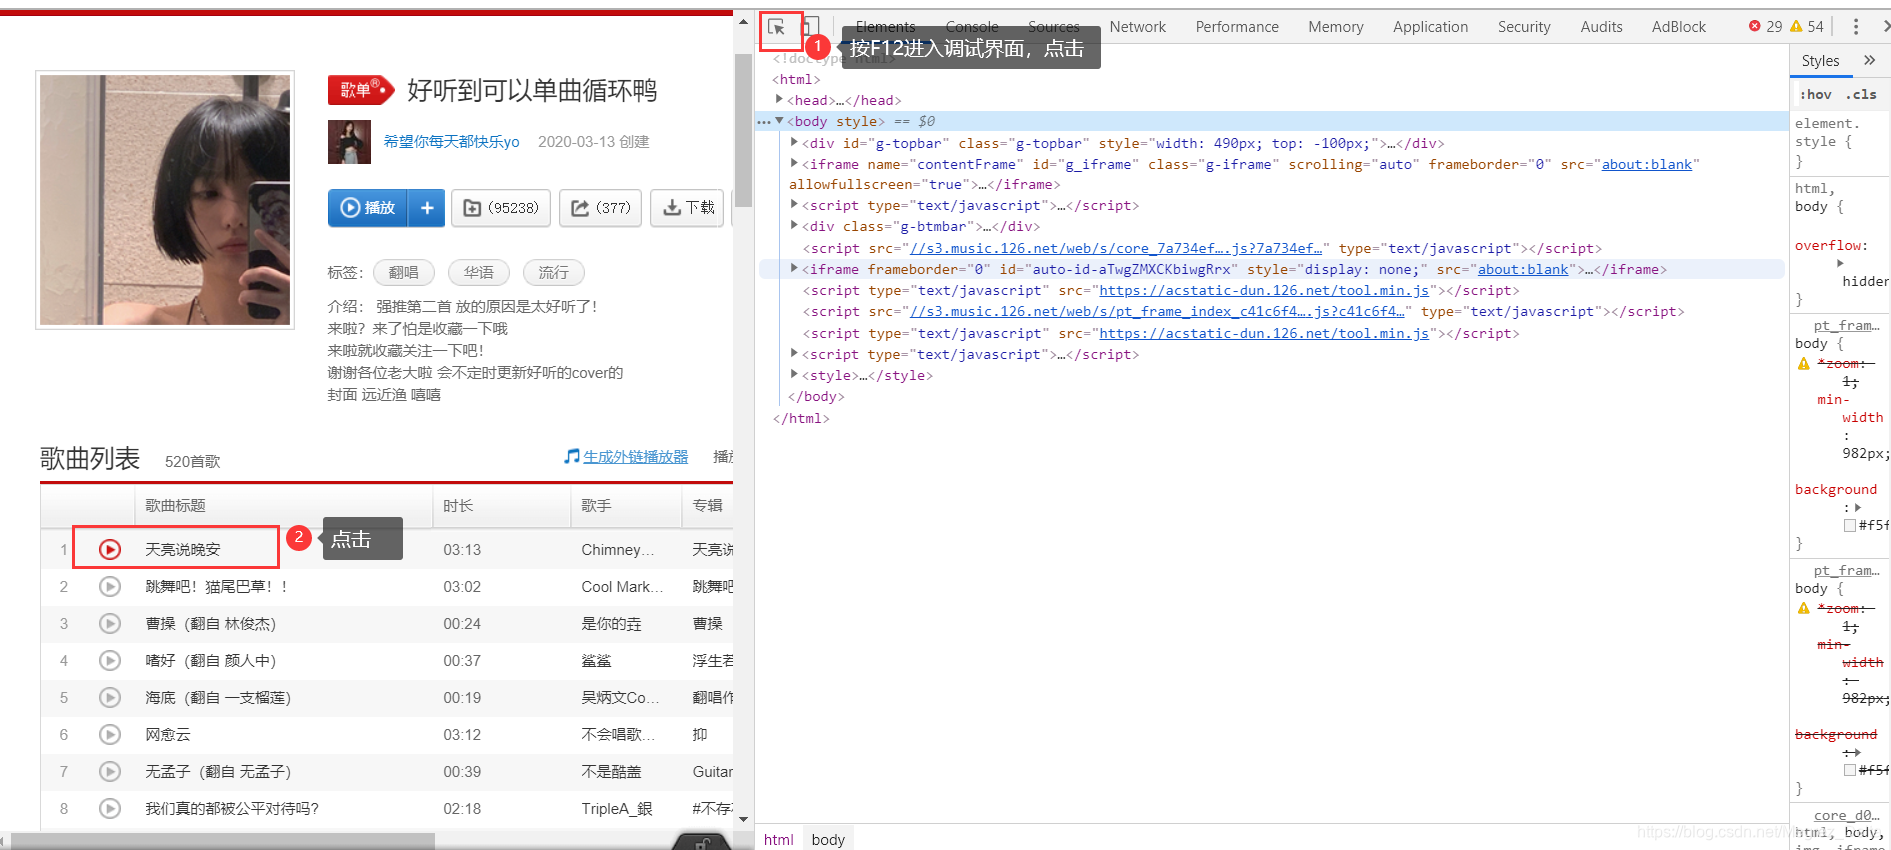Click the yellow warning count icon
1891x850 pixels.
[x=1796, y=27]
